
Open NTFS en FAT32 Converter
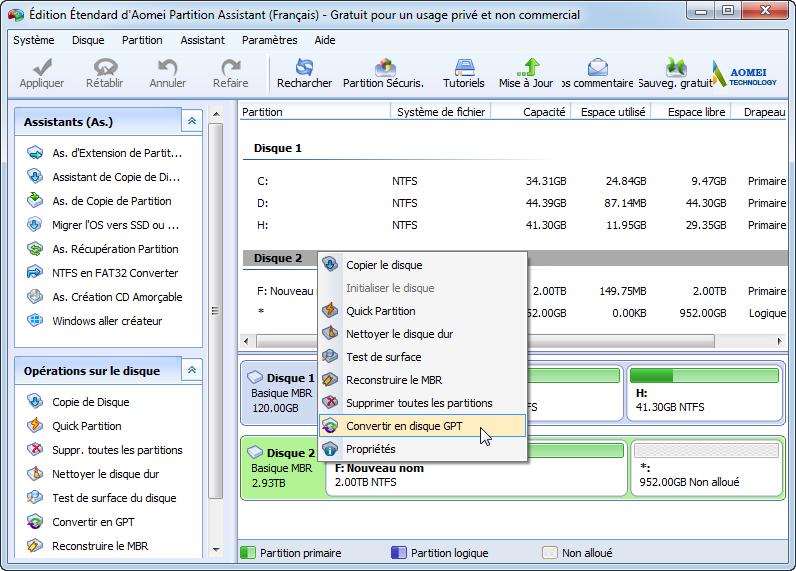pos(103,273)
